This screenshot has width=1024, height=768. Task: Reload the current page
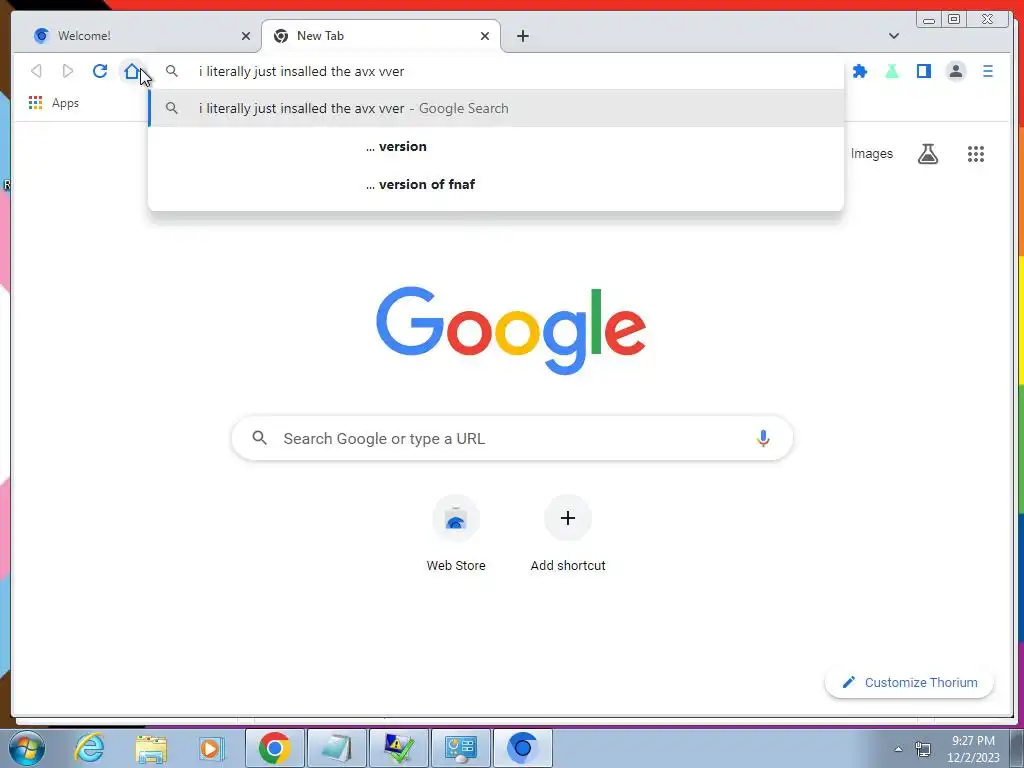[100, 71]
